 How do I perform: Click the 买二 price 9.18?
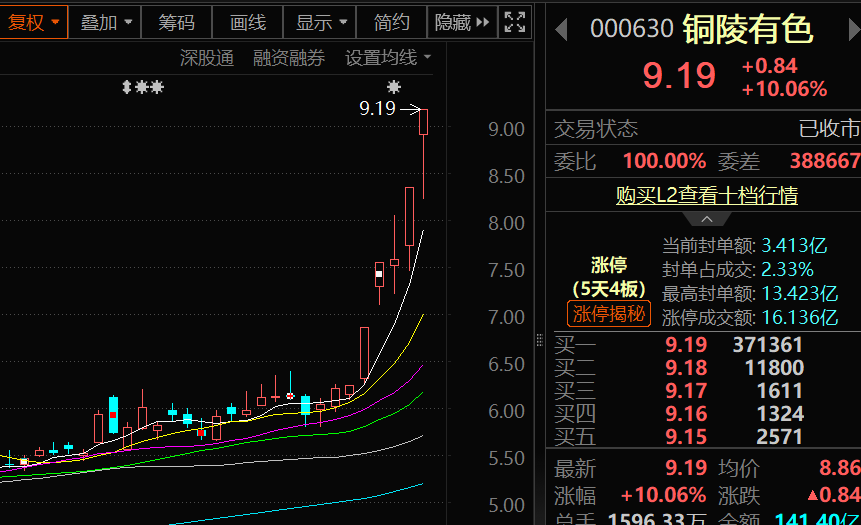click(686, 367)
